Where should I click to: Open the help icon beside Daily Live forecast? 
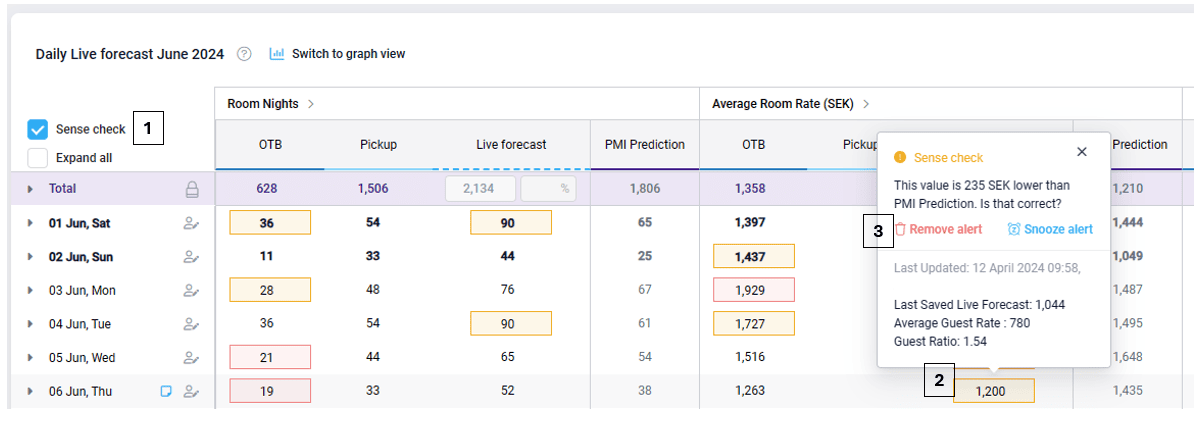tap(244, 54)
